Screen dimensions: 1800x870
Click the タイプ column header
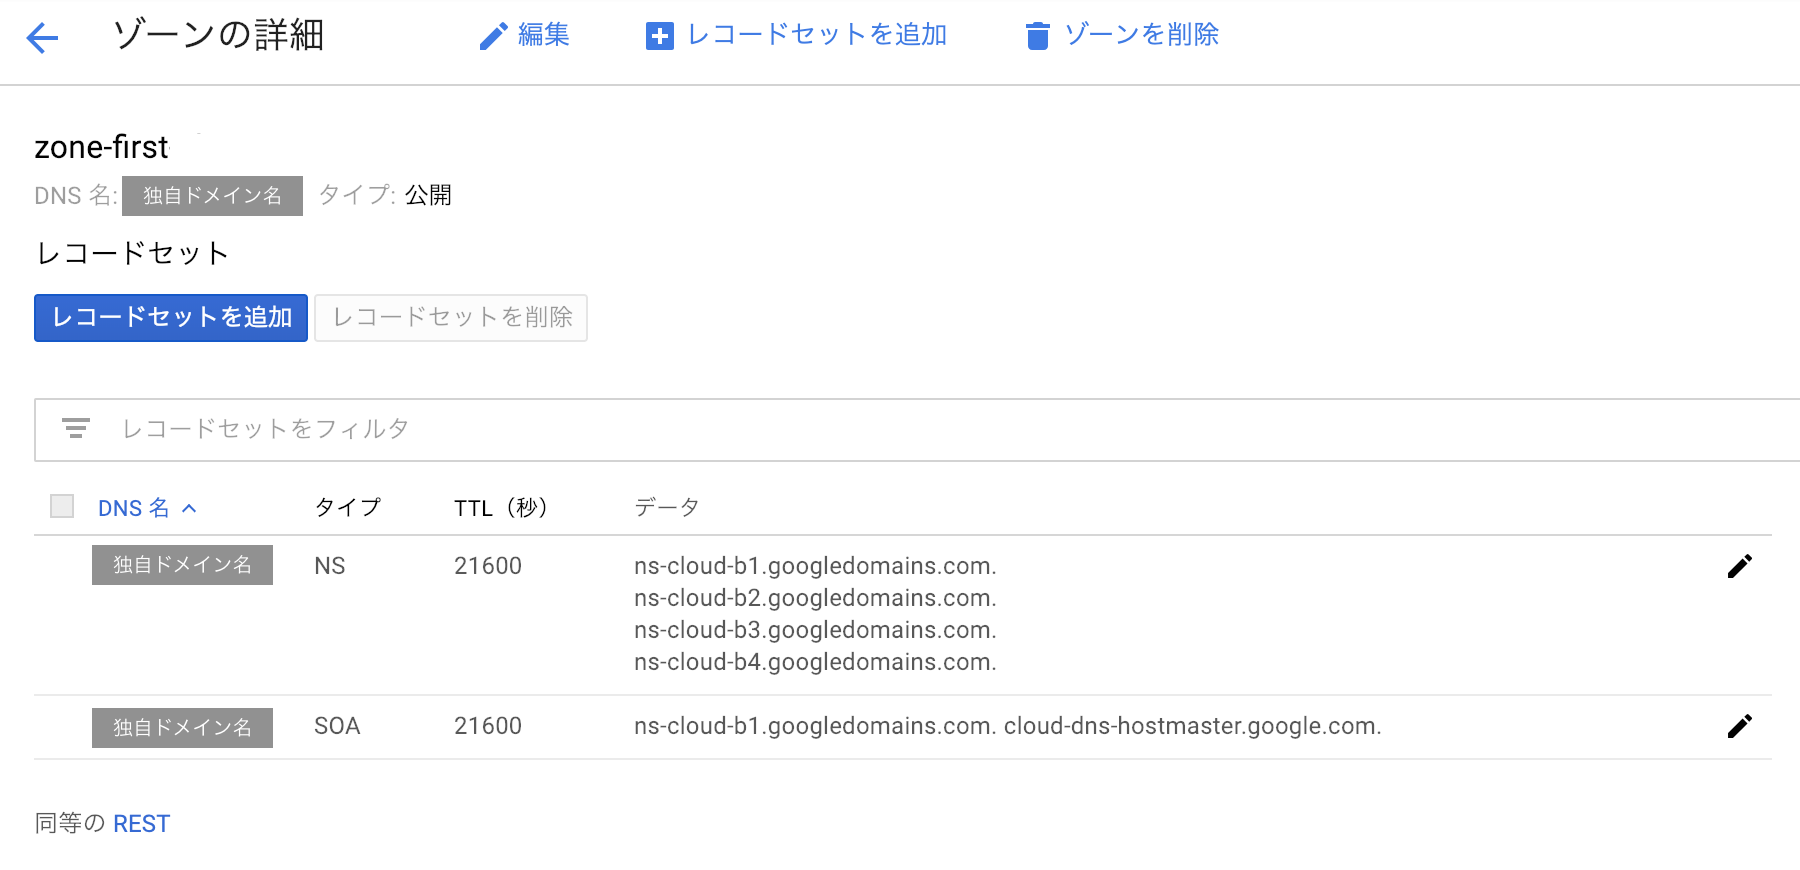click(x=347, y=507)
